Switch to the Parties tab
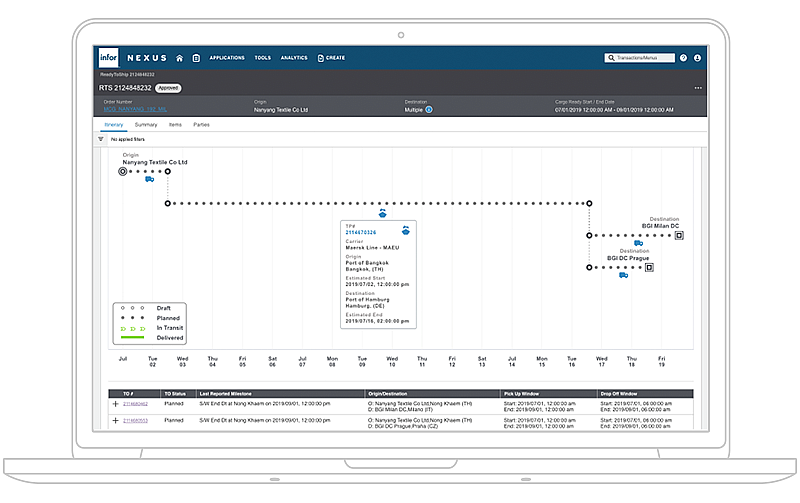The height and width of the screenshot is (503, 800). (202, 125)
